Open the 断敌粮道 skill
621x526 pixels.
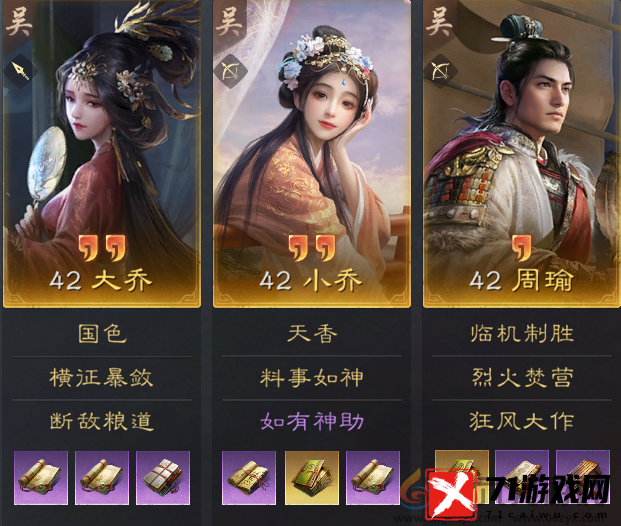(x=101, y=421)
